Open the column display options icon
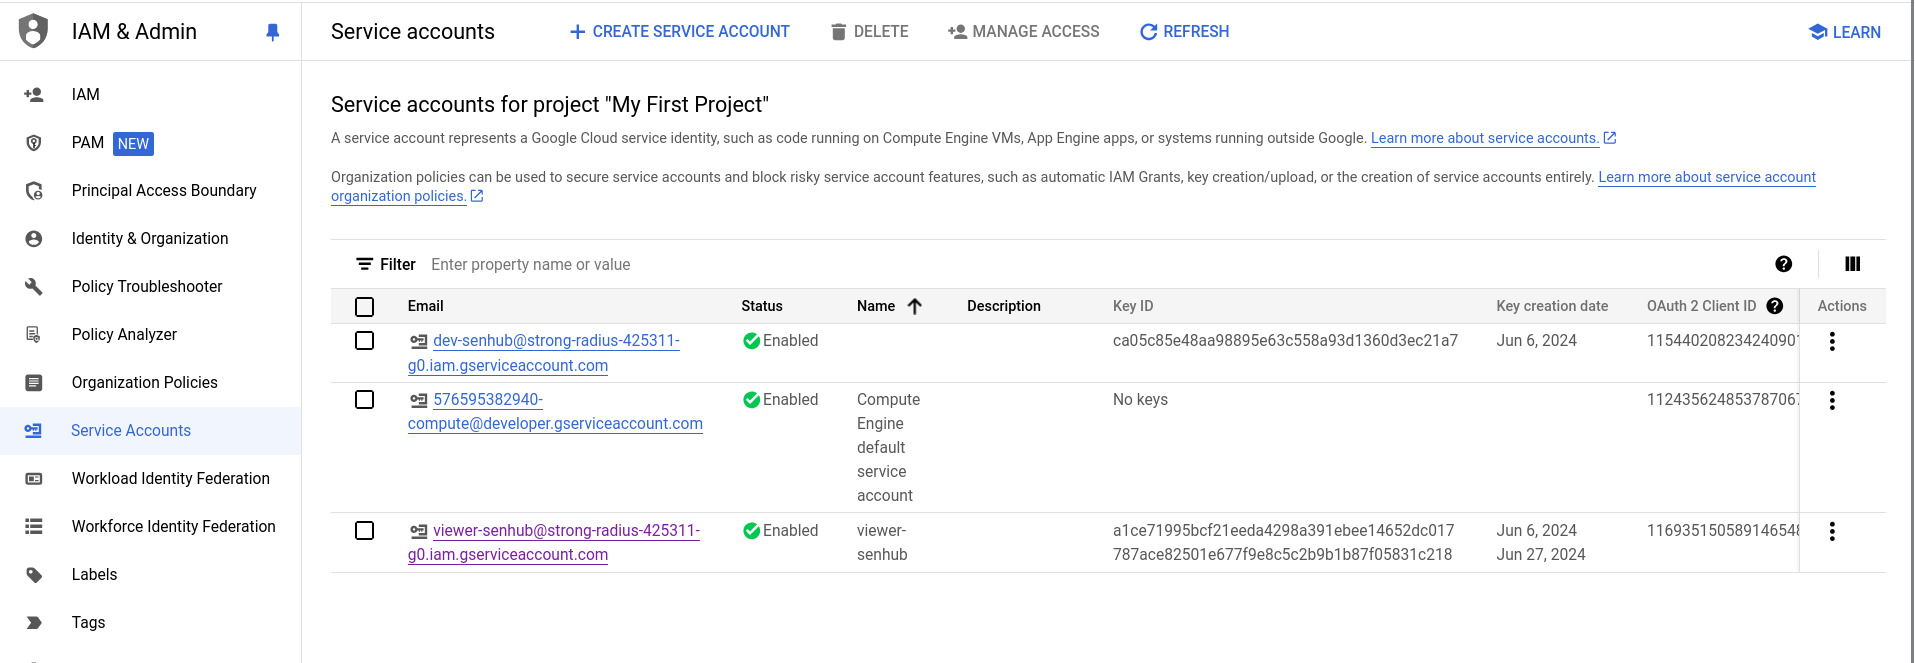This screenshot has width=1915, height=663. (1852, 264)
